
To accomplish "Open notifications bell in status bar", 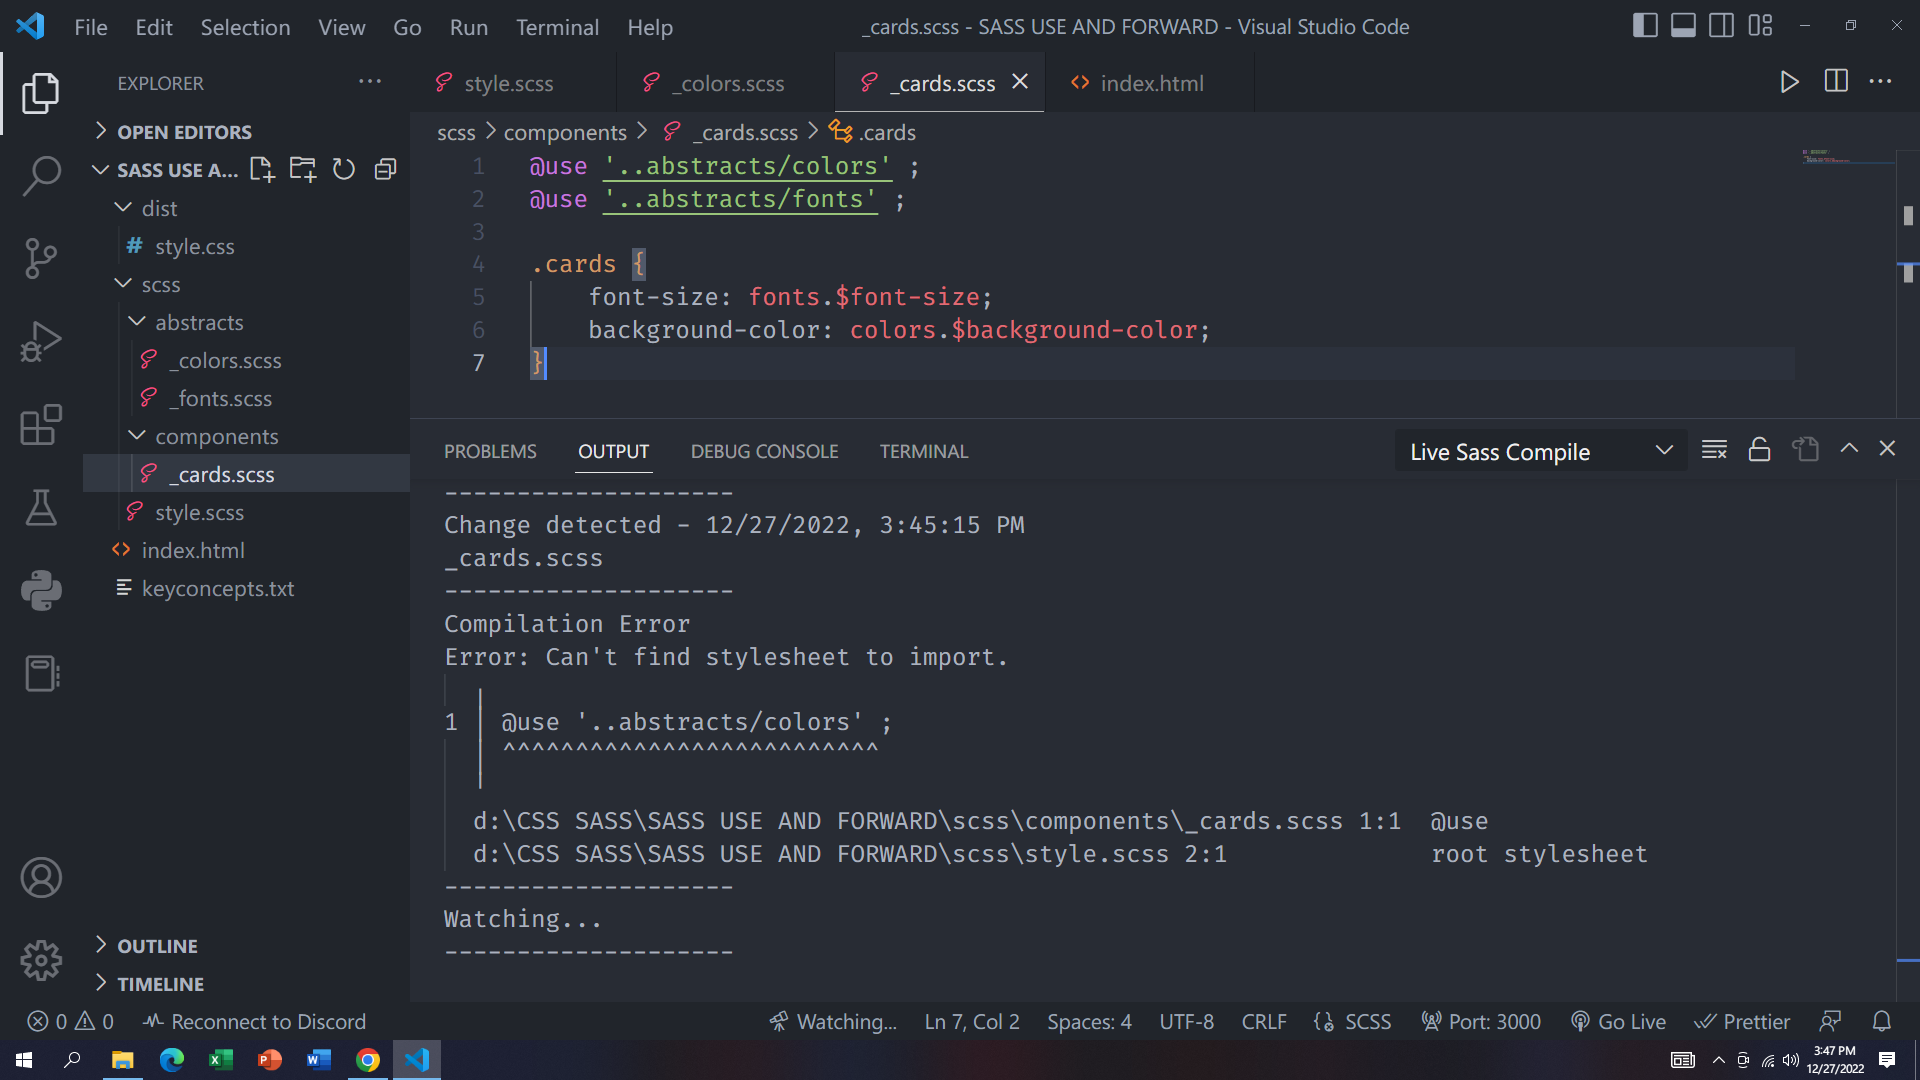I will [1882, 1021].
